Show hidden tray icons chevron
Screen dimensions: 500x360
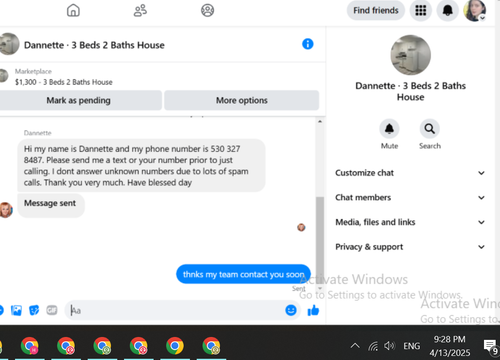tap(355, 346)
